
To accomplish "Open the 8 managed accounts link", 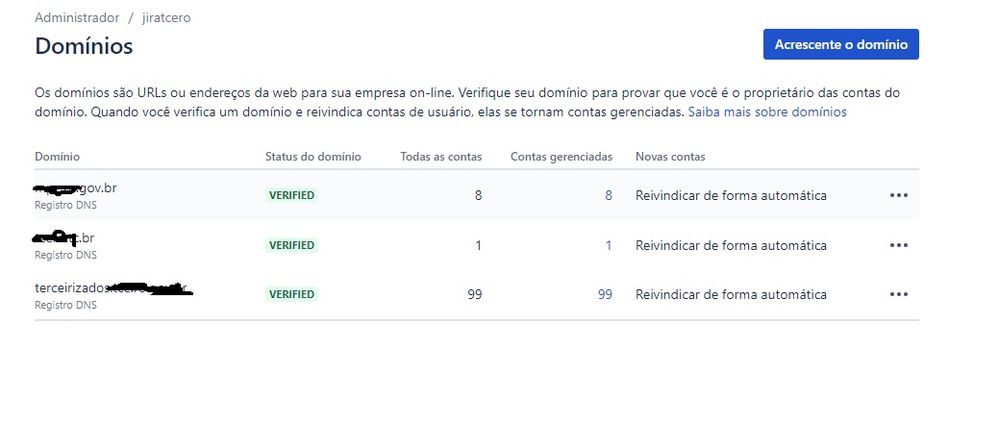I will pos(608,195).
